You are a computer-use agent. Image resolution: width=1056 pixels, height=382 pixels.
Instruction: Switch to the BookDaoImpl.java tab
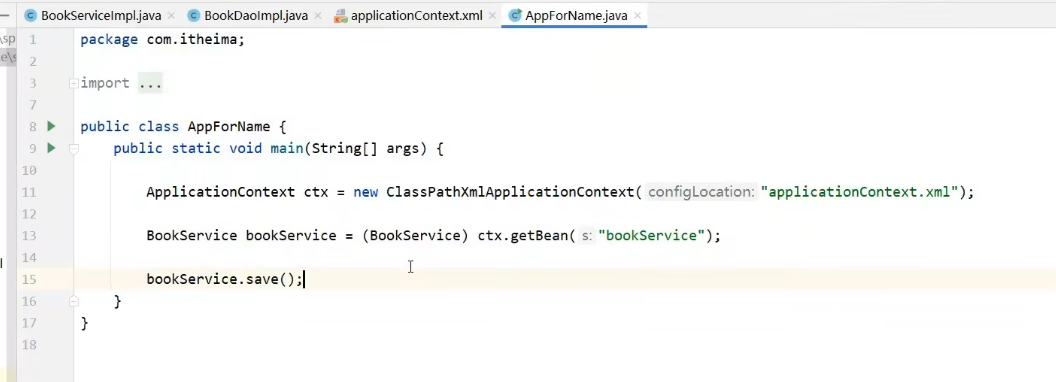point(256,15)
